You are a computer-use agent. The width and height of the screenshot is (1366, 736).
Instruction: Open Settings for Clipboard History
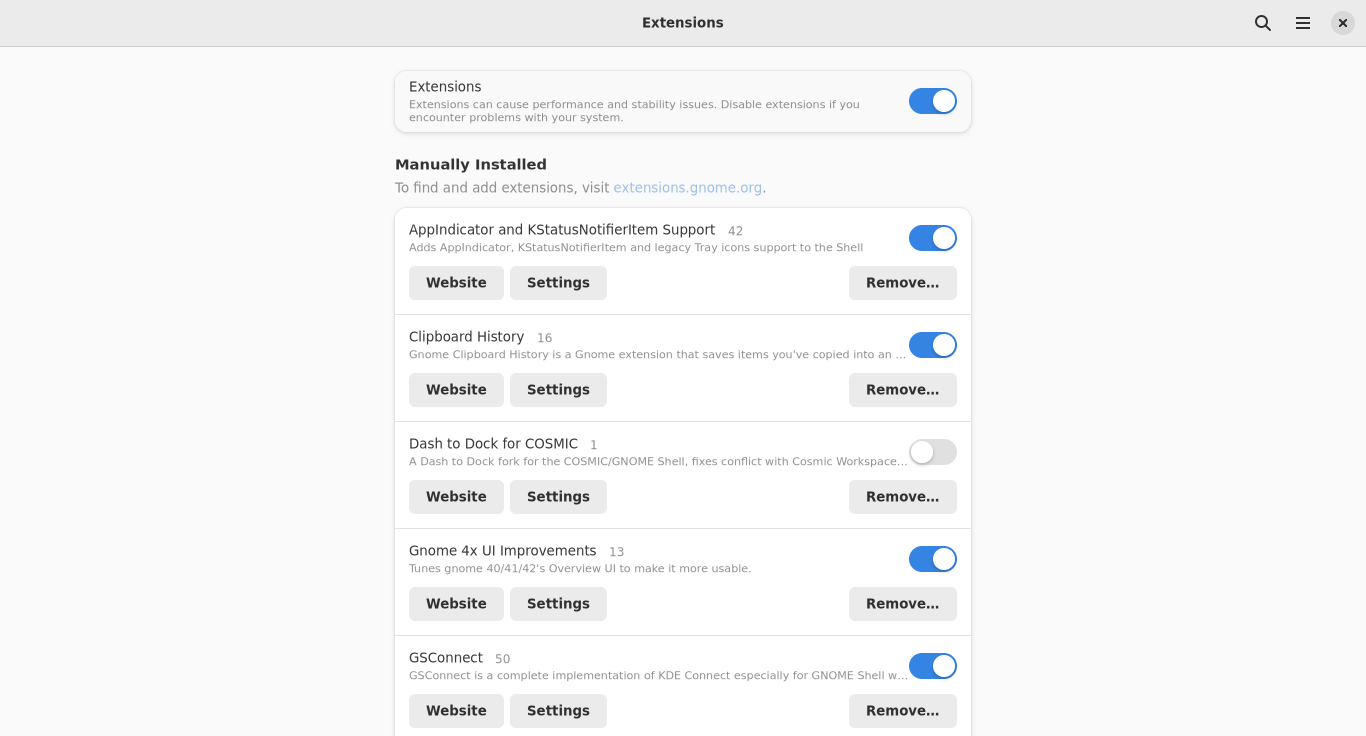558,389
